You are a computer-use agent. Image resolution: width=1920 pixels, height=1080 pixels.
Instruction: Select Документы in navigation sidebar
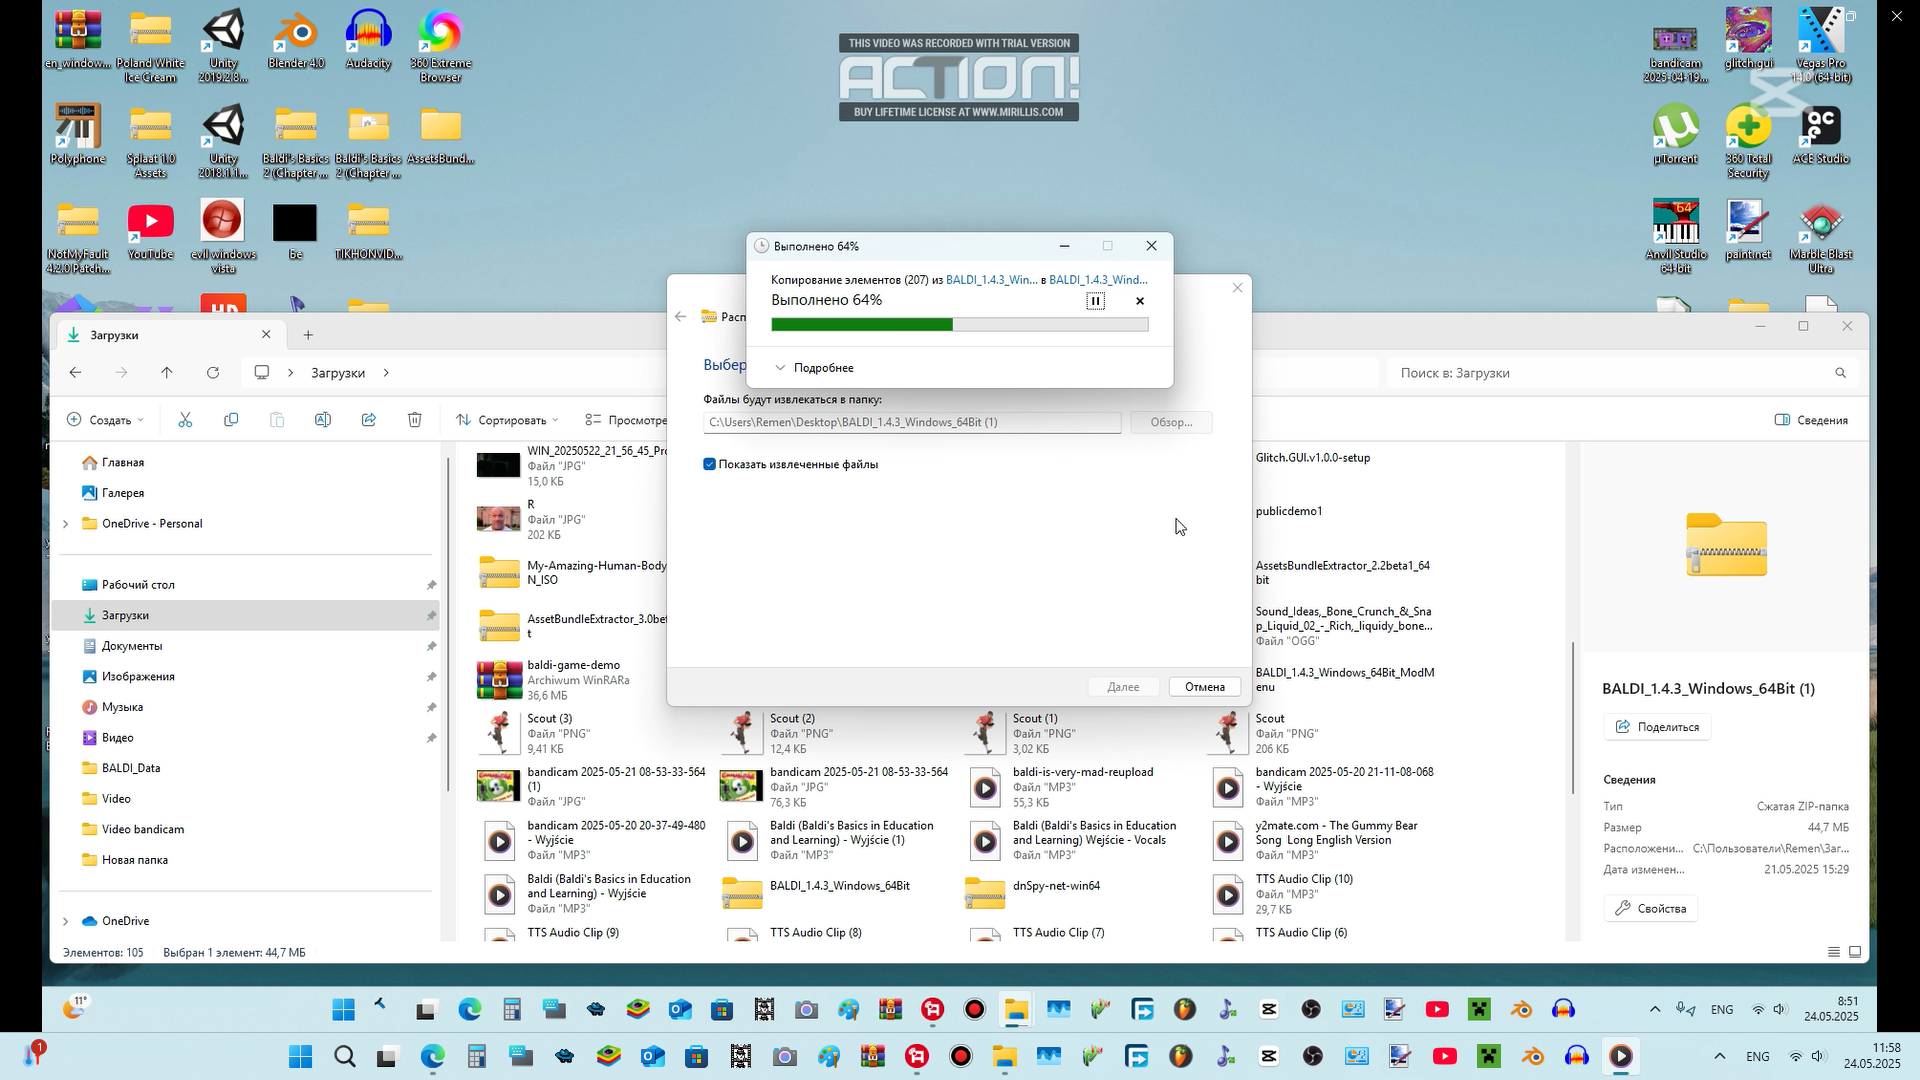pos(132,646)
